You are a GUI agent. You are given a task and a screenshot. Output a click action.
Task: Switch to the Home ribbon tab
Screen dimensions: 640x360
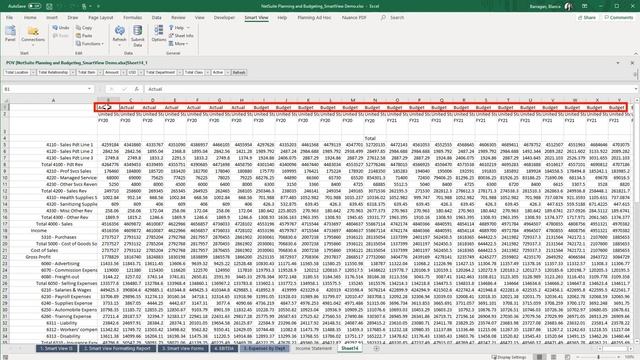pyautogui.click(x=30, y=18)
